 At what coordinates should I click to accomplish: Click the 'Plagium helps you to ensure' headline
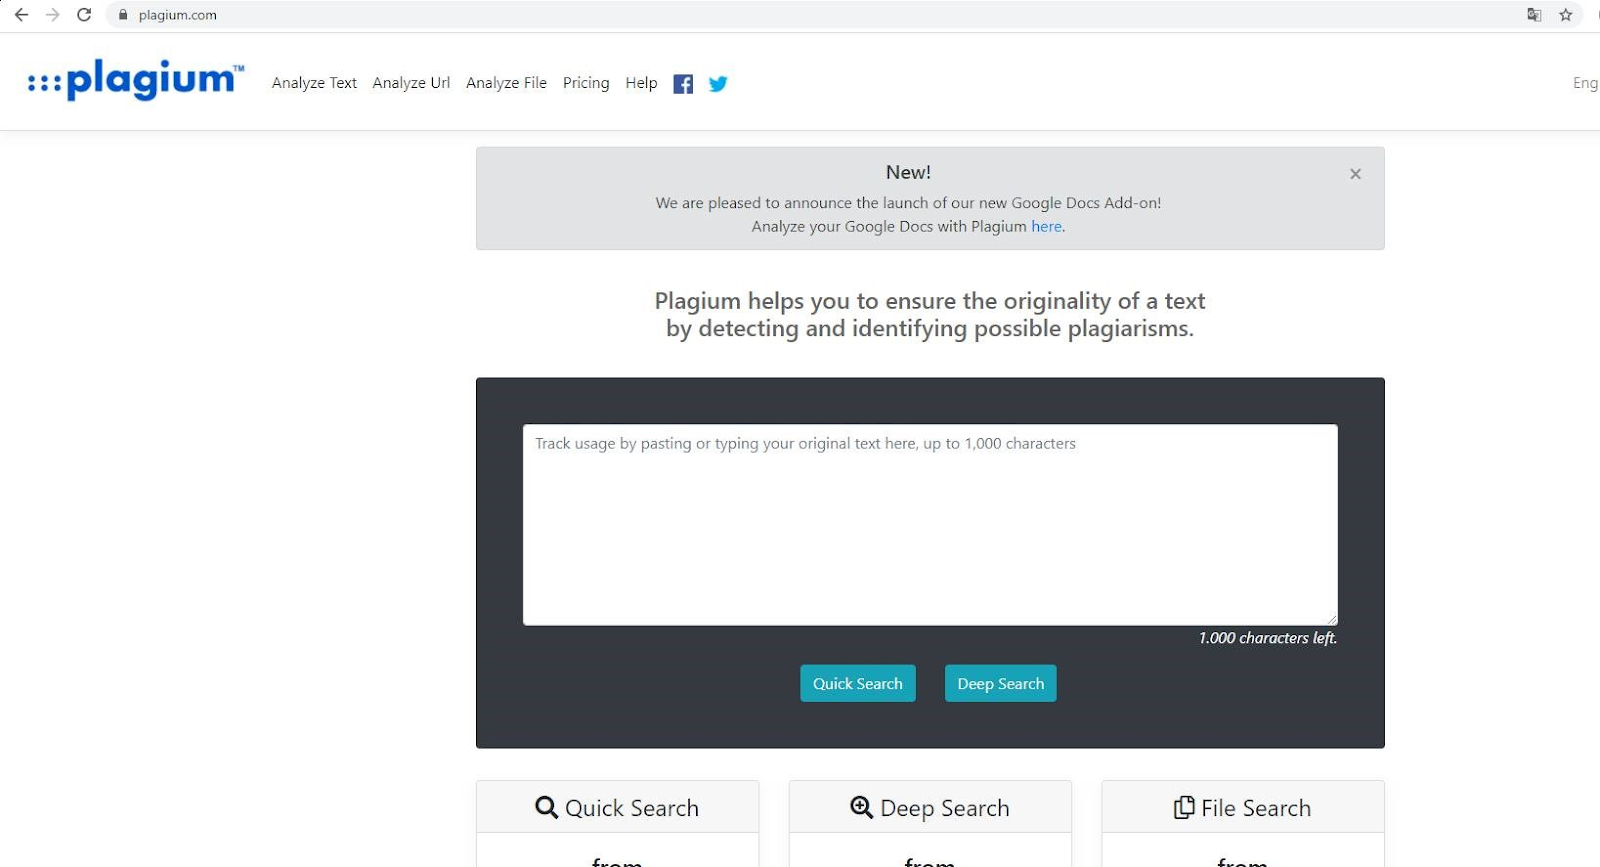[930, 315]
